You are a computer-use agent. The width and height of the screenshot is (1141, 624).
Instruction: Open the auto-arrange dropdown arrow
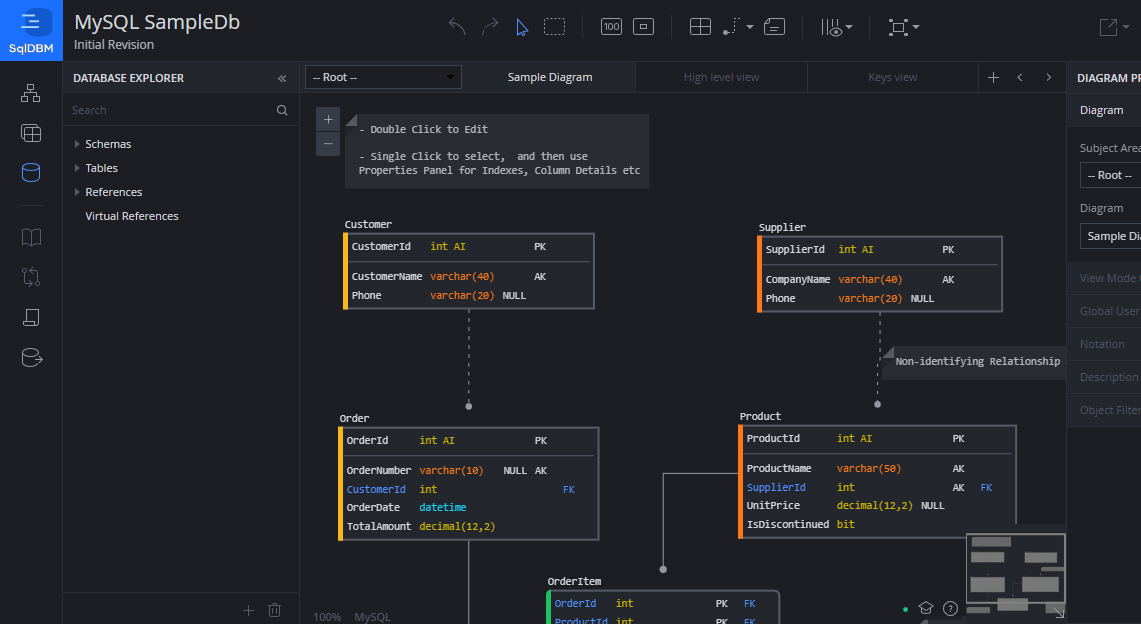tap(916, 28)
